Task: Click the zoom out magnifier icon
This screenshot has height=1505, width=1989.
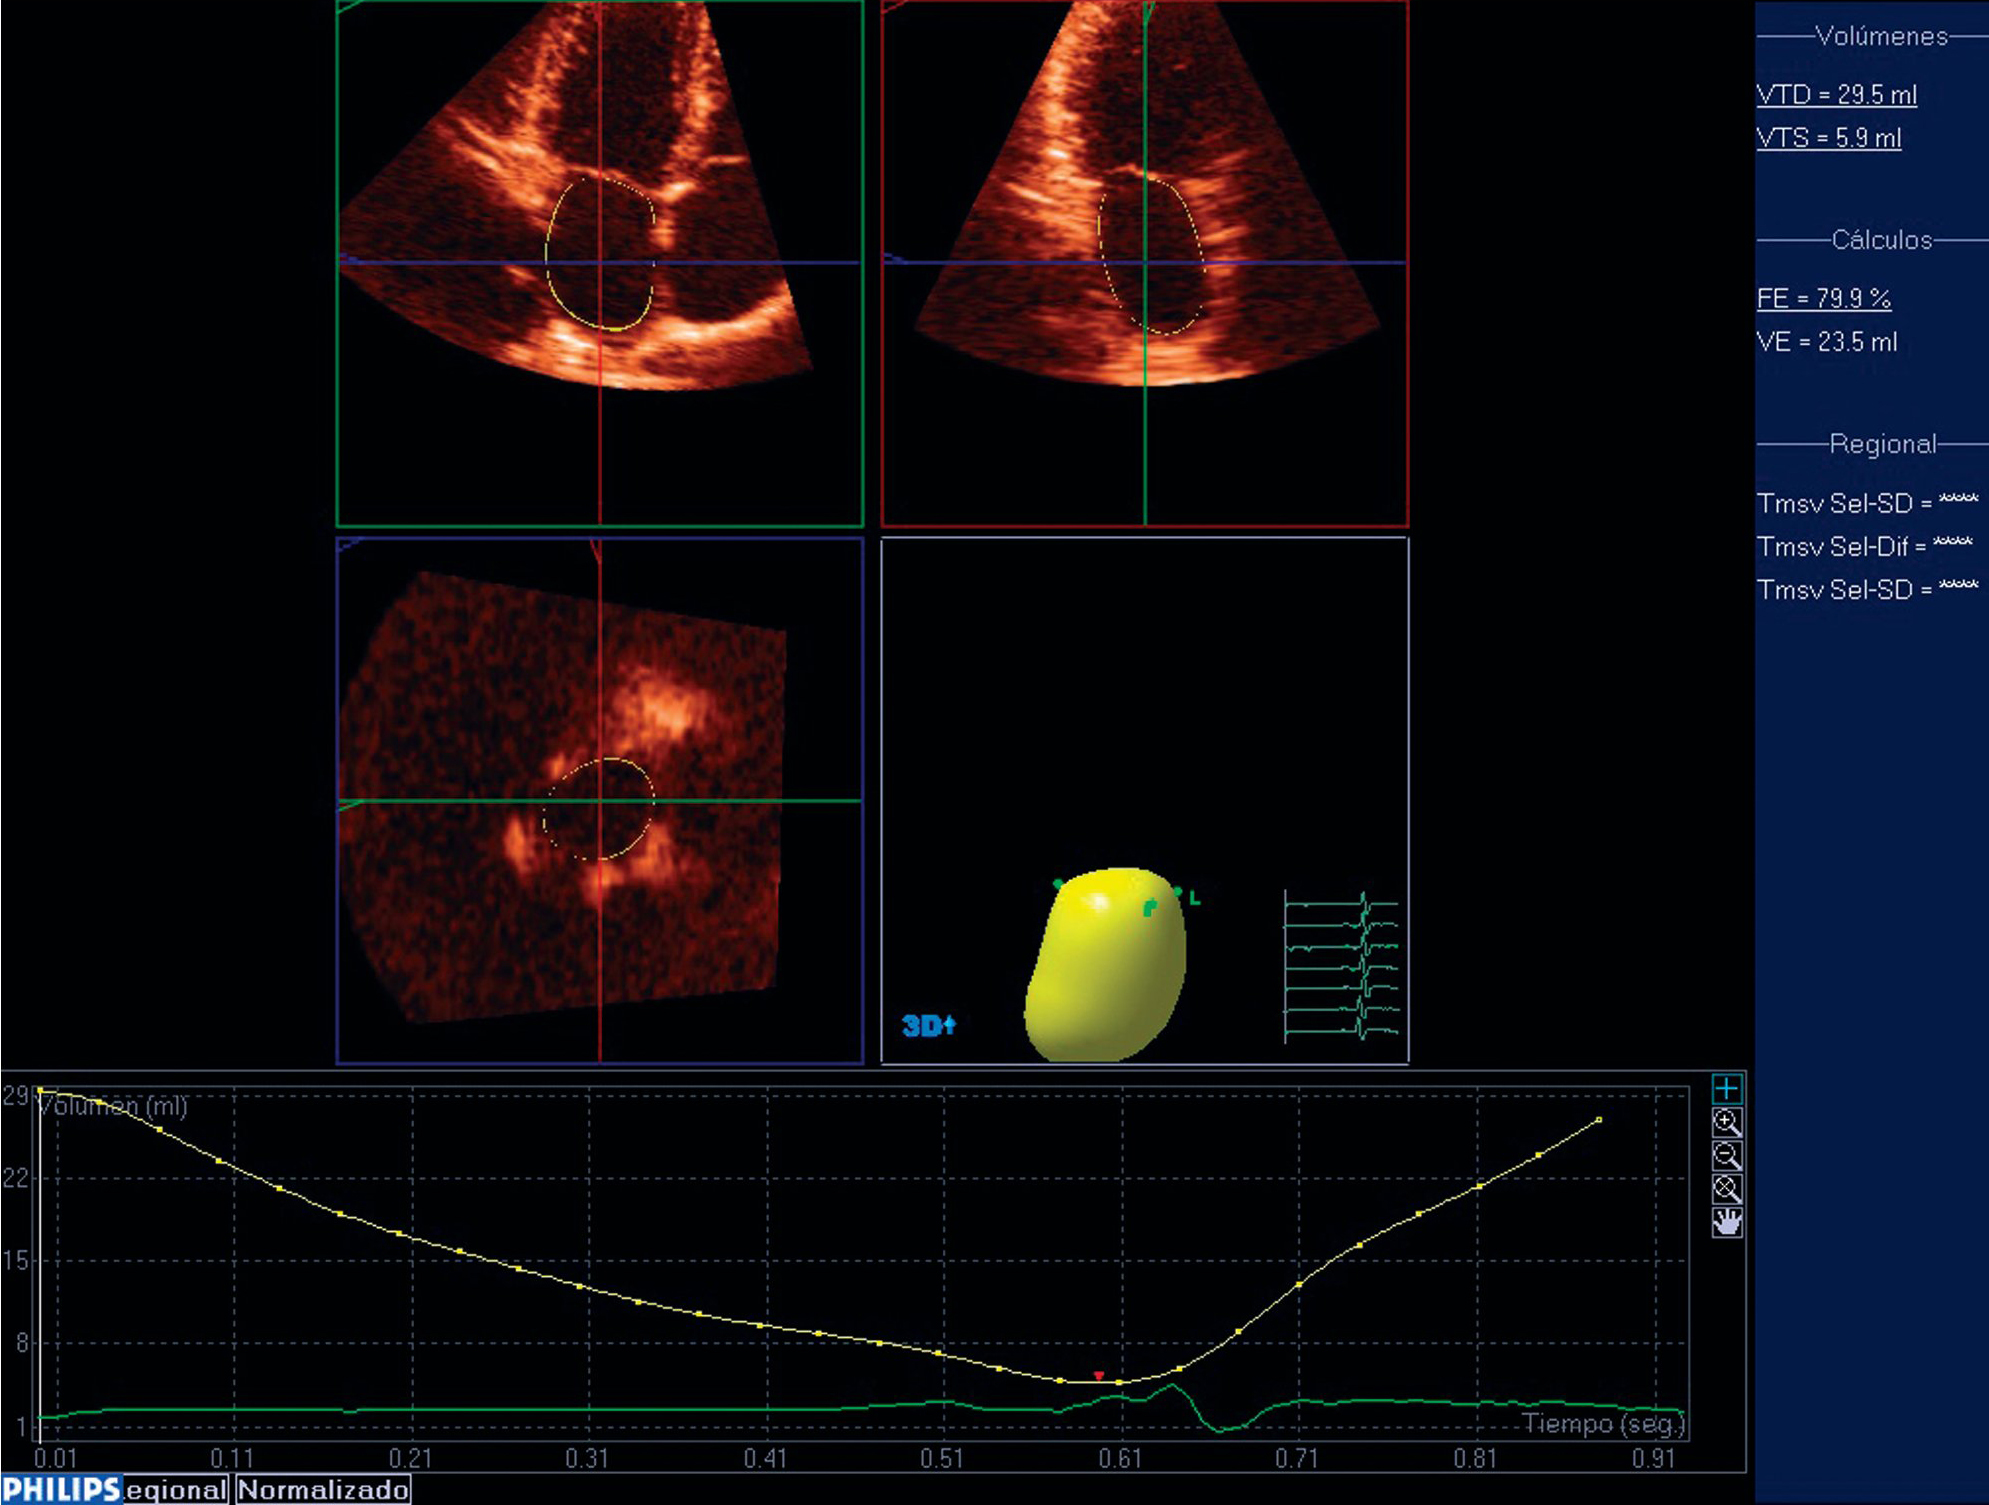Action: tap(1726, 1156)
